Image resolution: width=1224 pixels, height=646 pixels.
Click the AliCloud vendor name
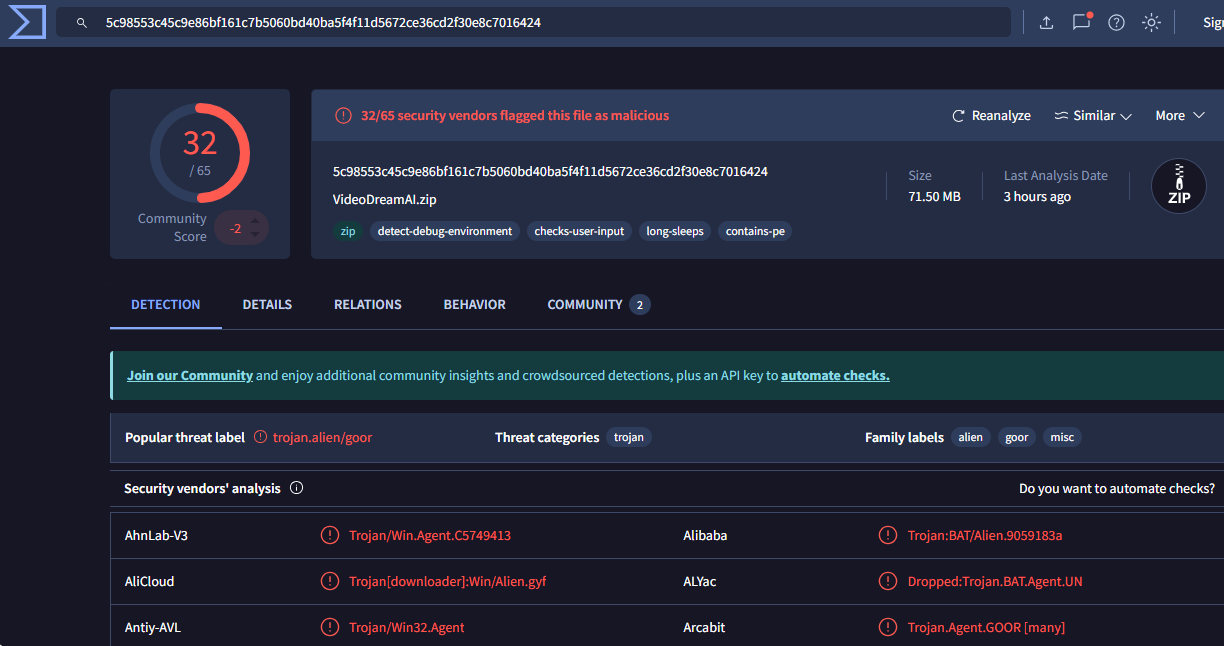[x=150, y=581]
